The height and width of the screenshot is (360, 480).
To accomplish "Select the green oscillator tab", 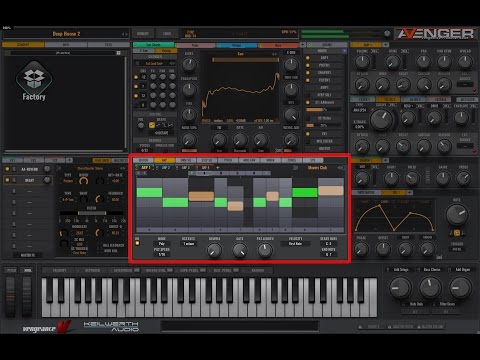I will 153,45.
